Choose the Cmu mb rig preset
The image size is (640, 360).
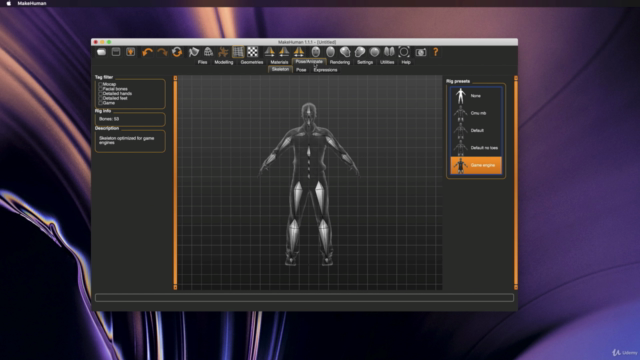[476, 113]
